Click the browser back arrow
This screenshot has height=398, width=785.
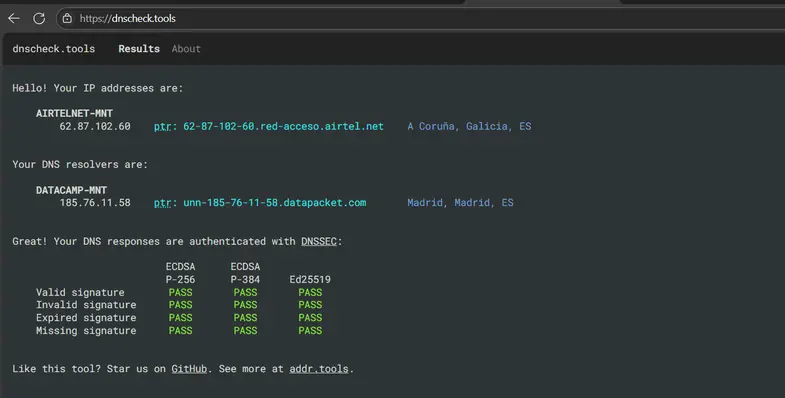pos(14,19)
